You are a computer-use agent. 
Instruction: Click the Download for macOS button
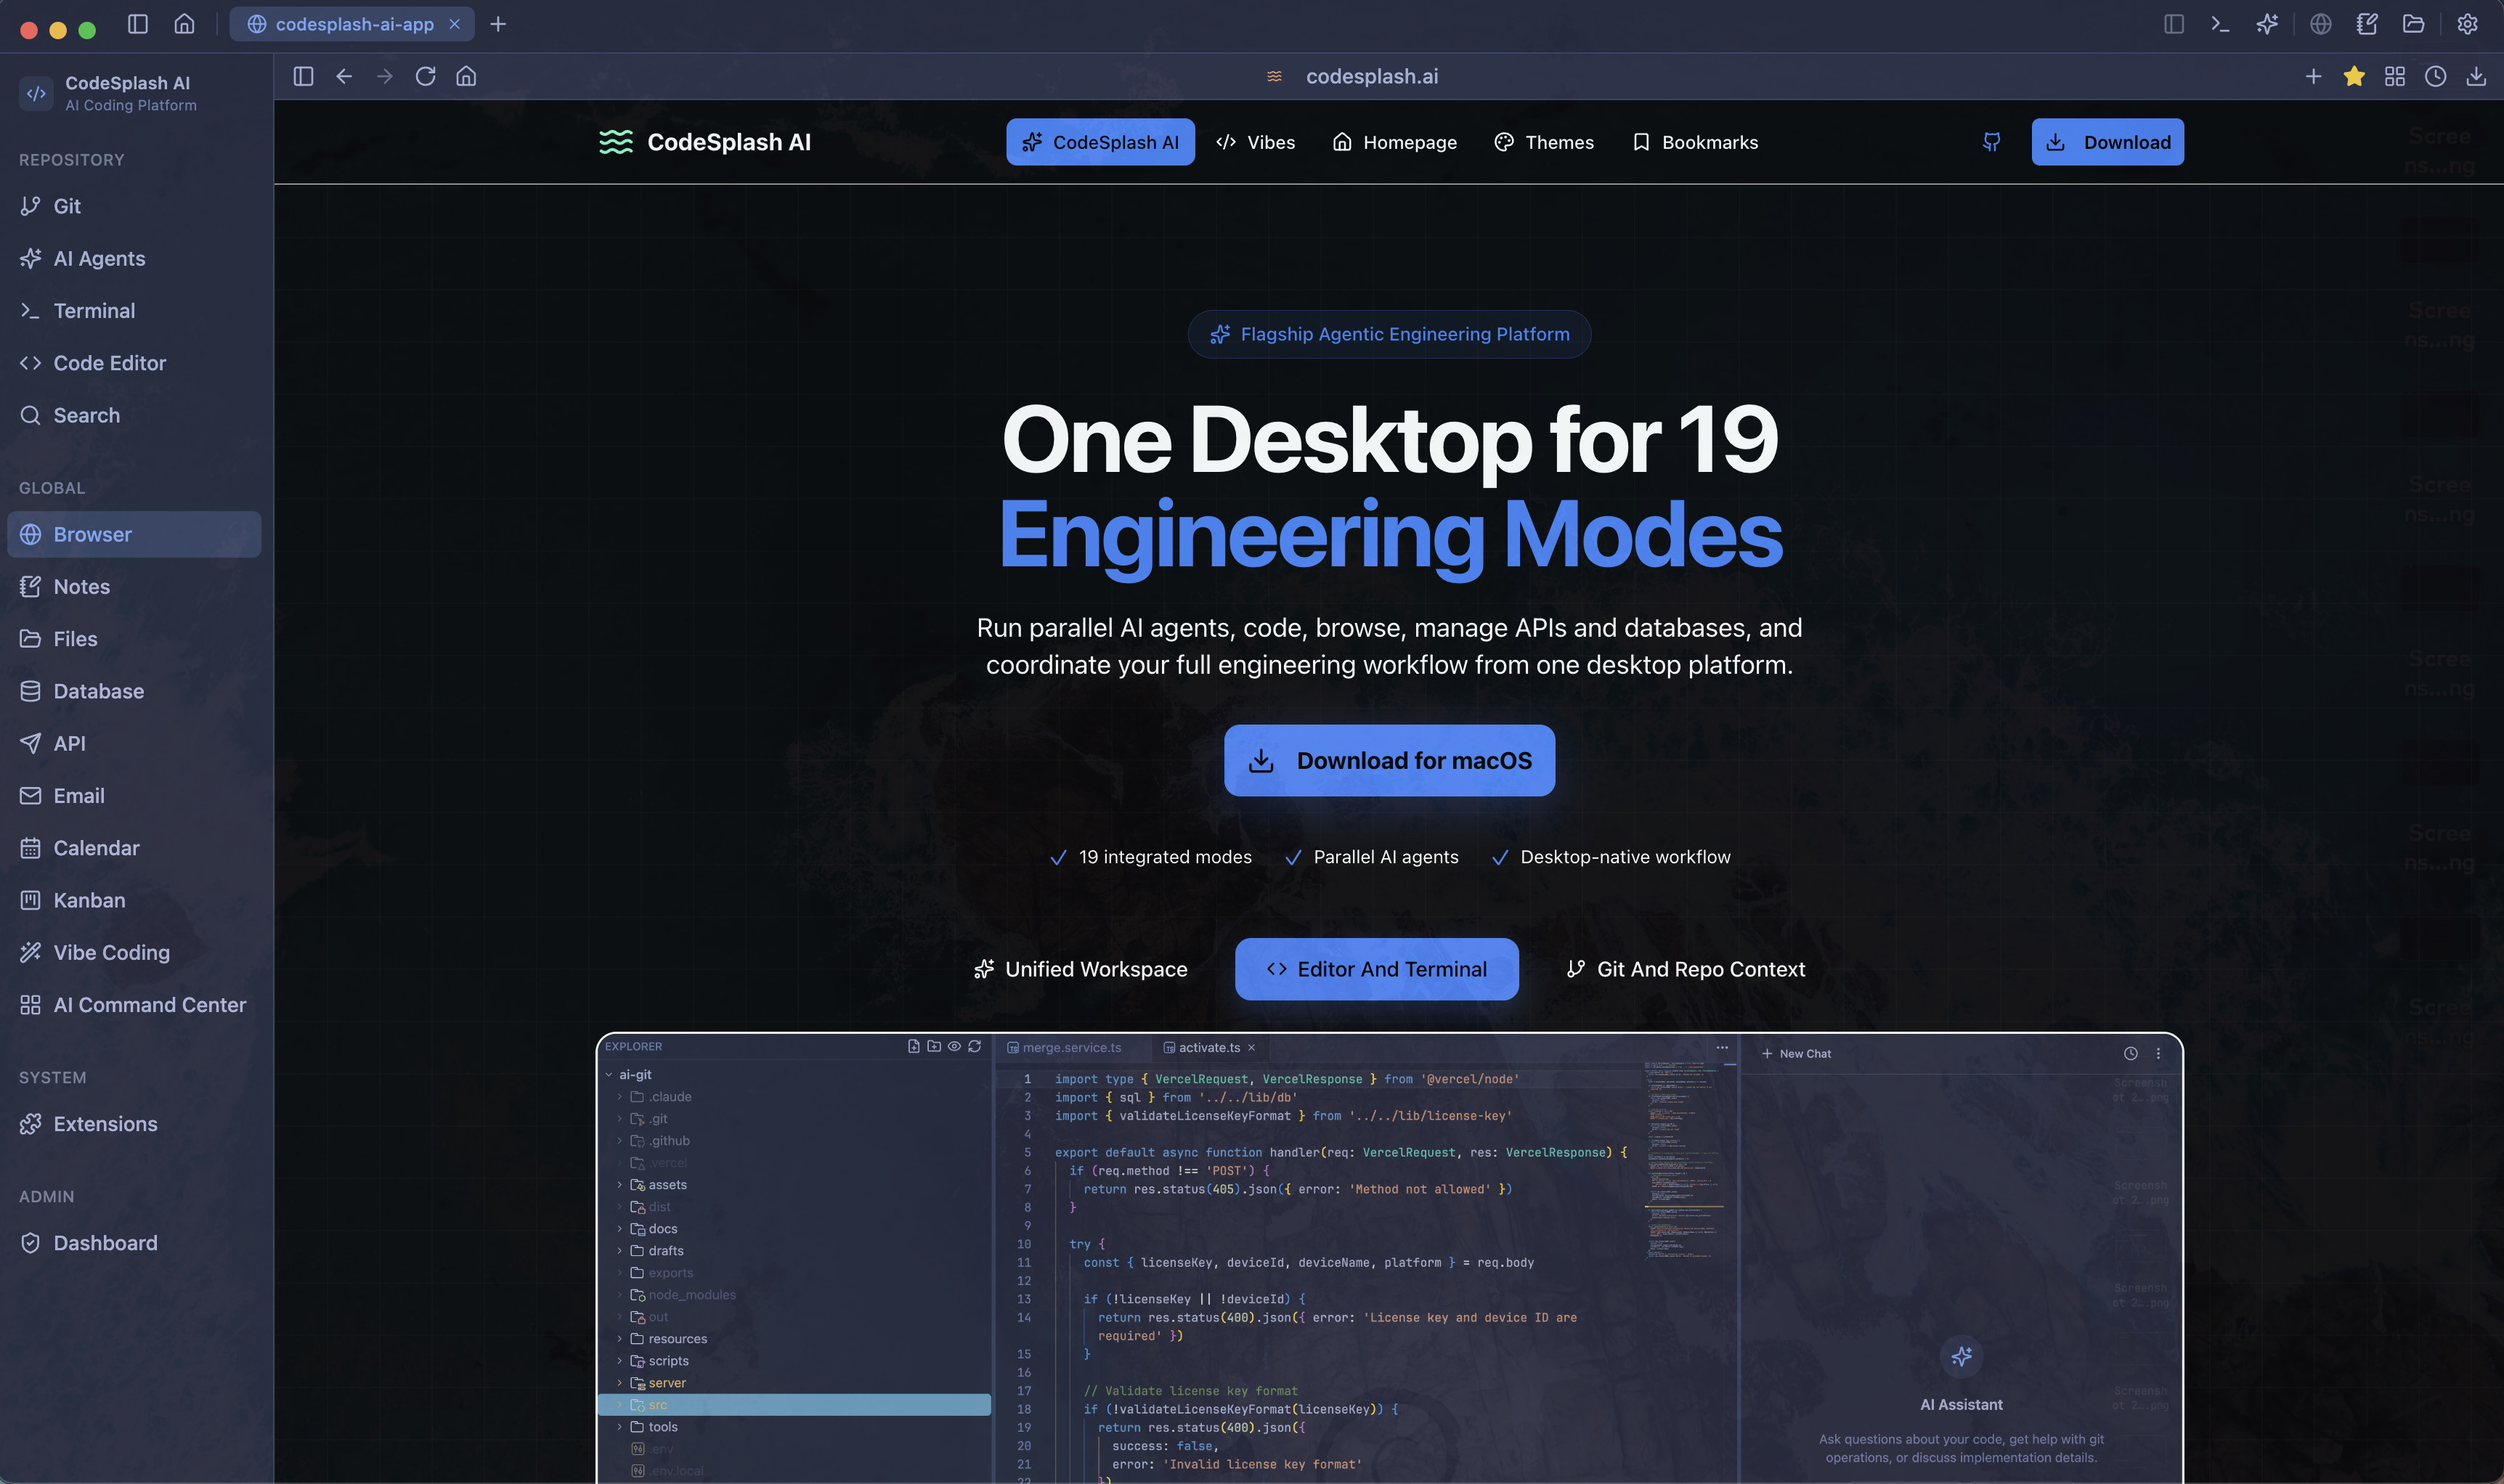[x=1389, y=760]
